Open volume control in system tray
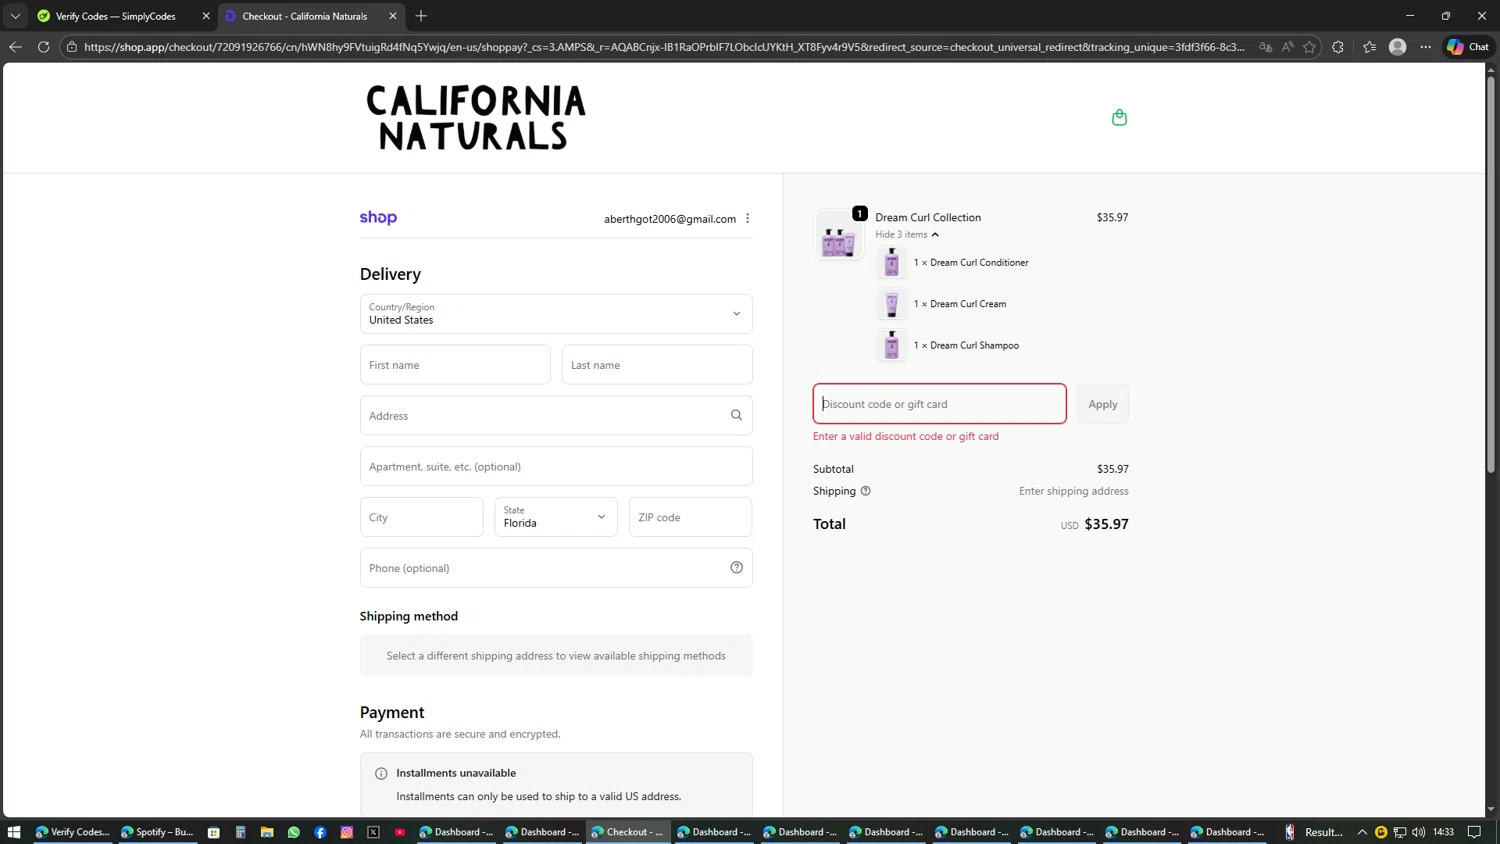The height and width of the screenshot is (844, 1500). 1418,832
